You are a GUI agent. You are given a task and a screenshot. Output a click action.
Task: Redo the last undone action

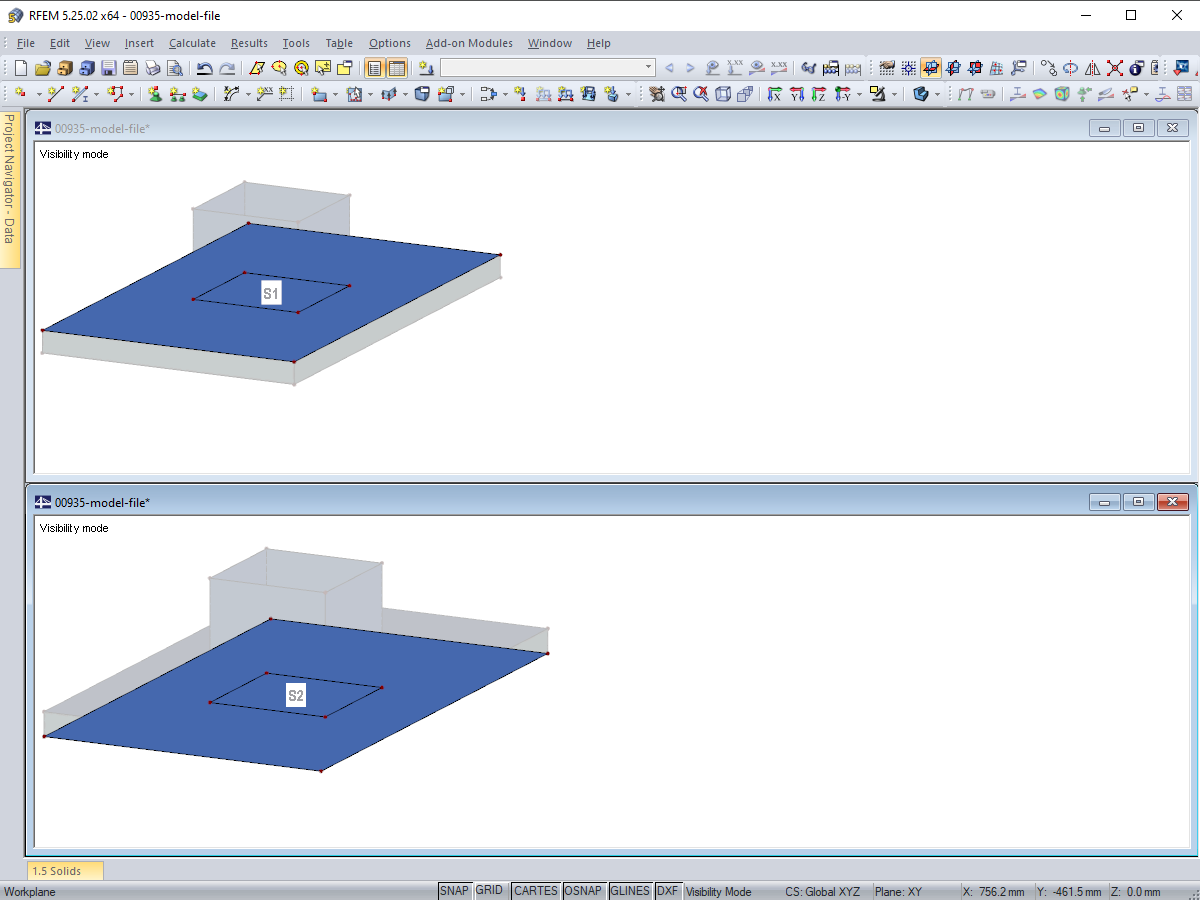point(227,68)
